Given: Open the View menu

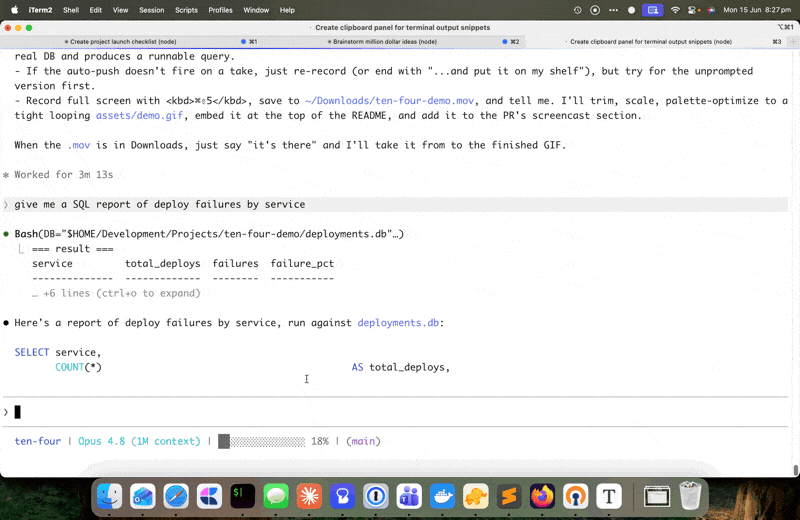Looking at the screenshot, I should point(120,10).
